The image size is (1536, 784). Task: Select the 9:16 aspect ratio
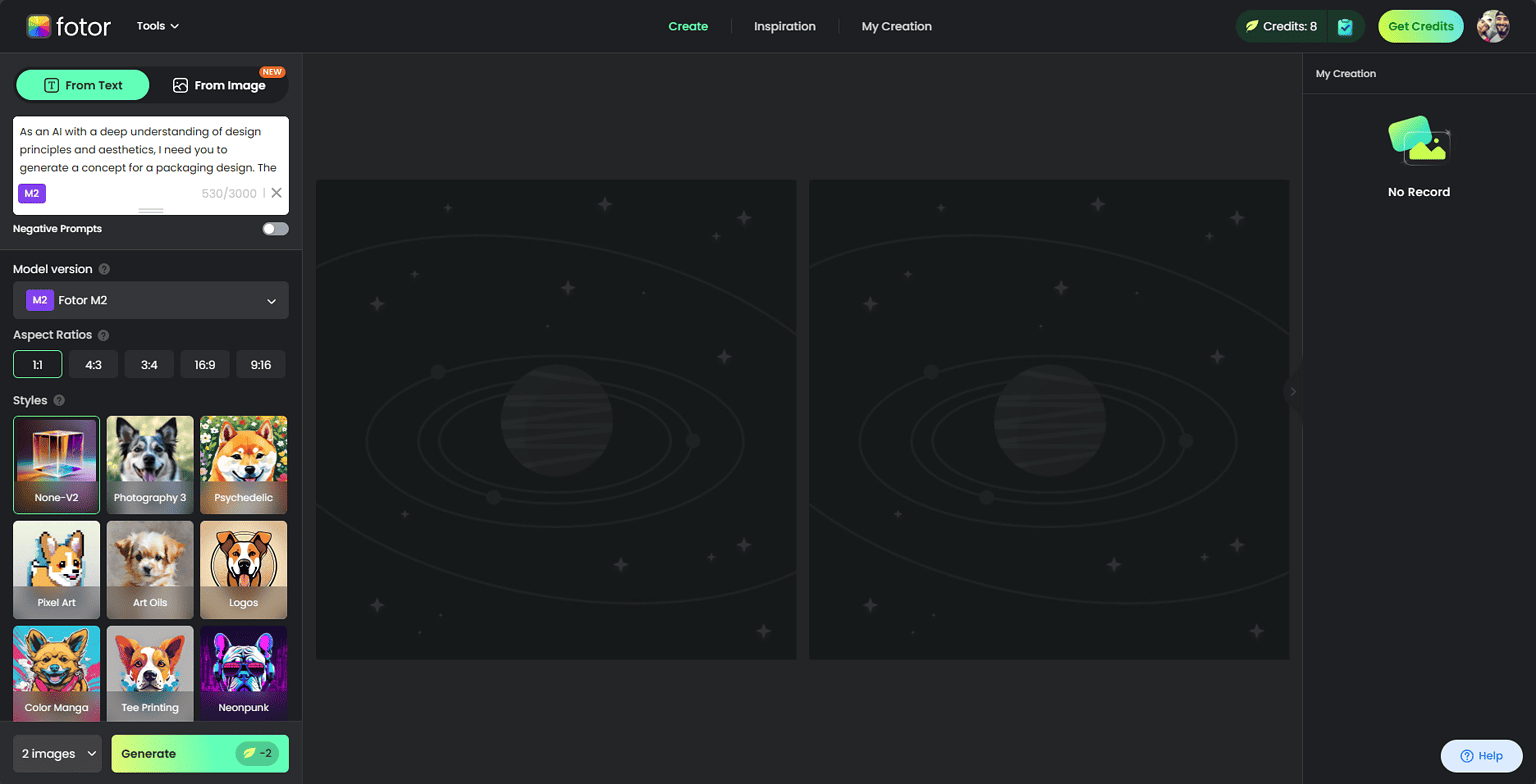261,365
